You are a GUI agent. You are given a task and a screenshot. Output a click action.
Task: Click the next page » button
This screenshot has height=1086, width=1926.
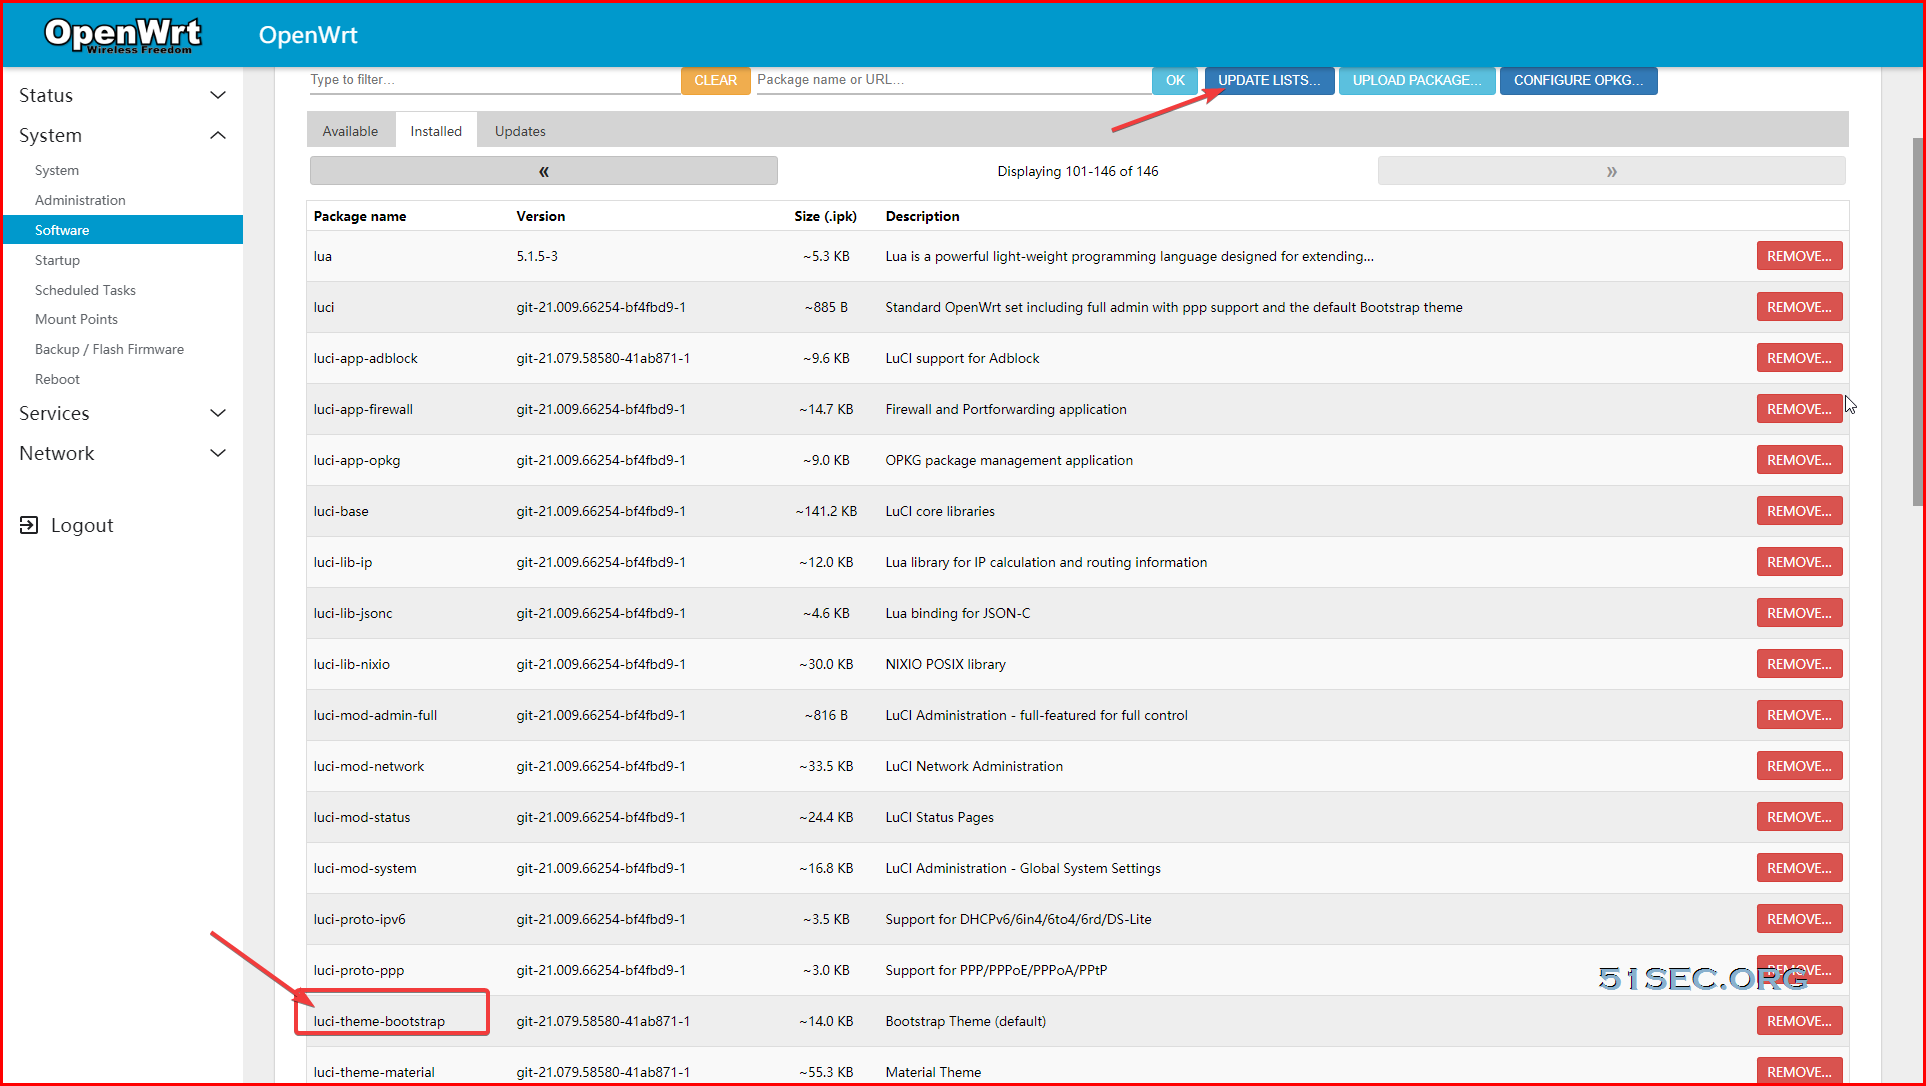click(1611, 171)
